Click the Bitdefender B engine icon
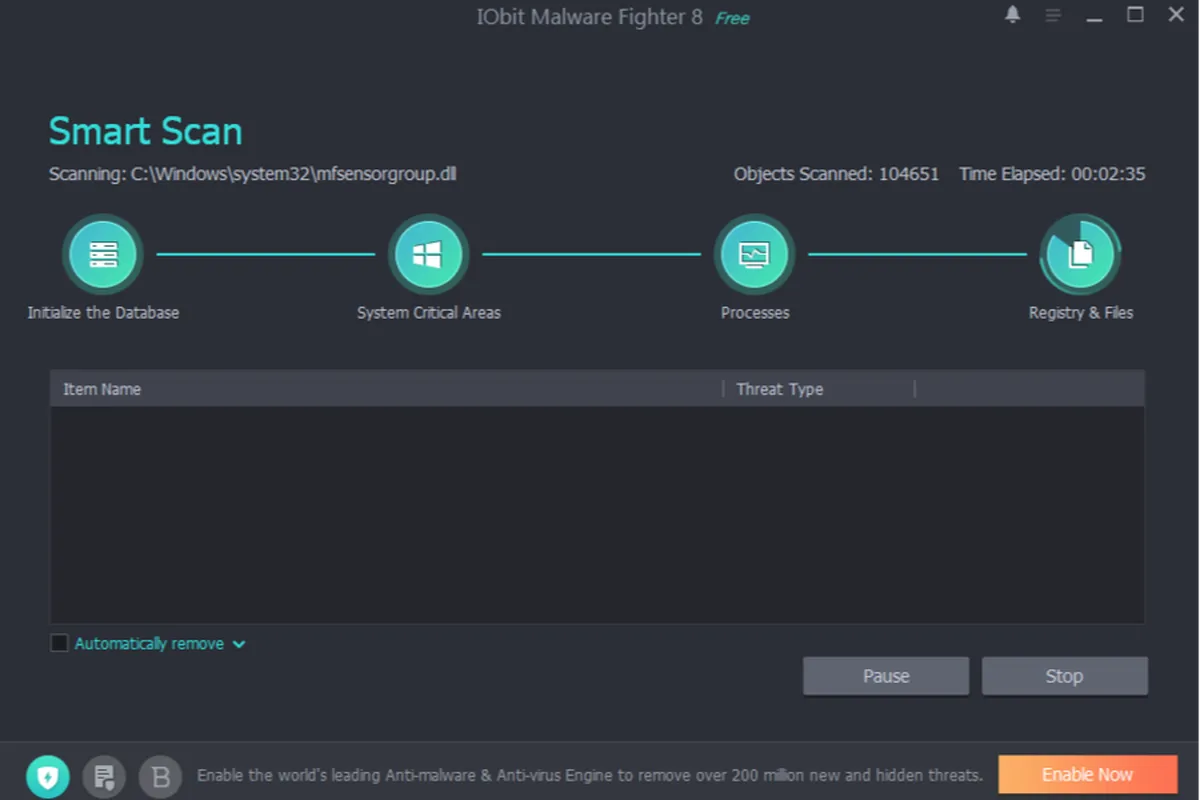Screen dimensions: 1200x800 (160, 775)
